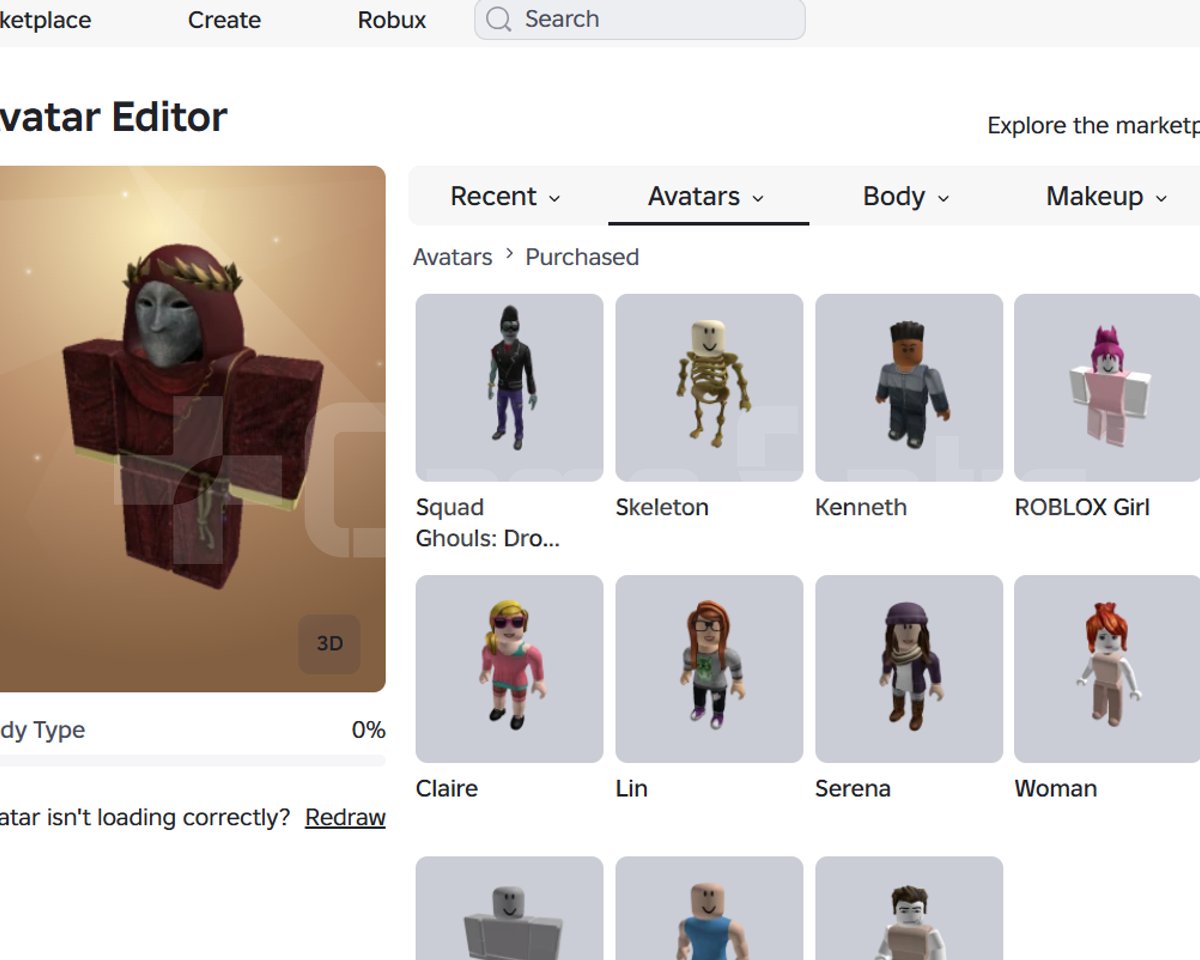Image resolution: width=1200 pixels, height=960 pixels.
Task: Click the Skeleton name label
Action: pyautogui.click(x=662, y=507)
